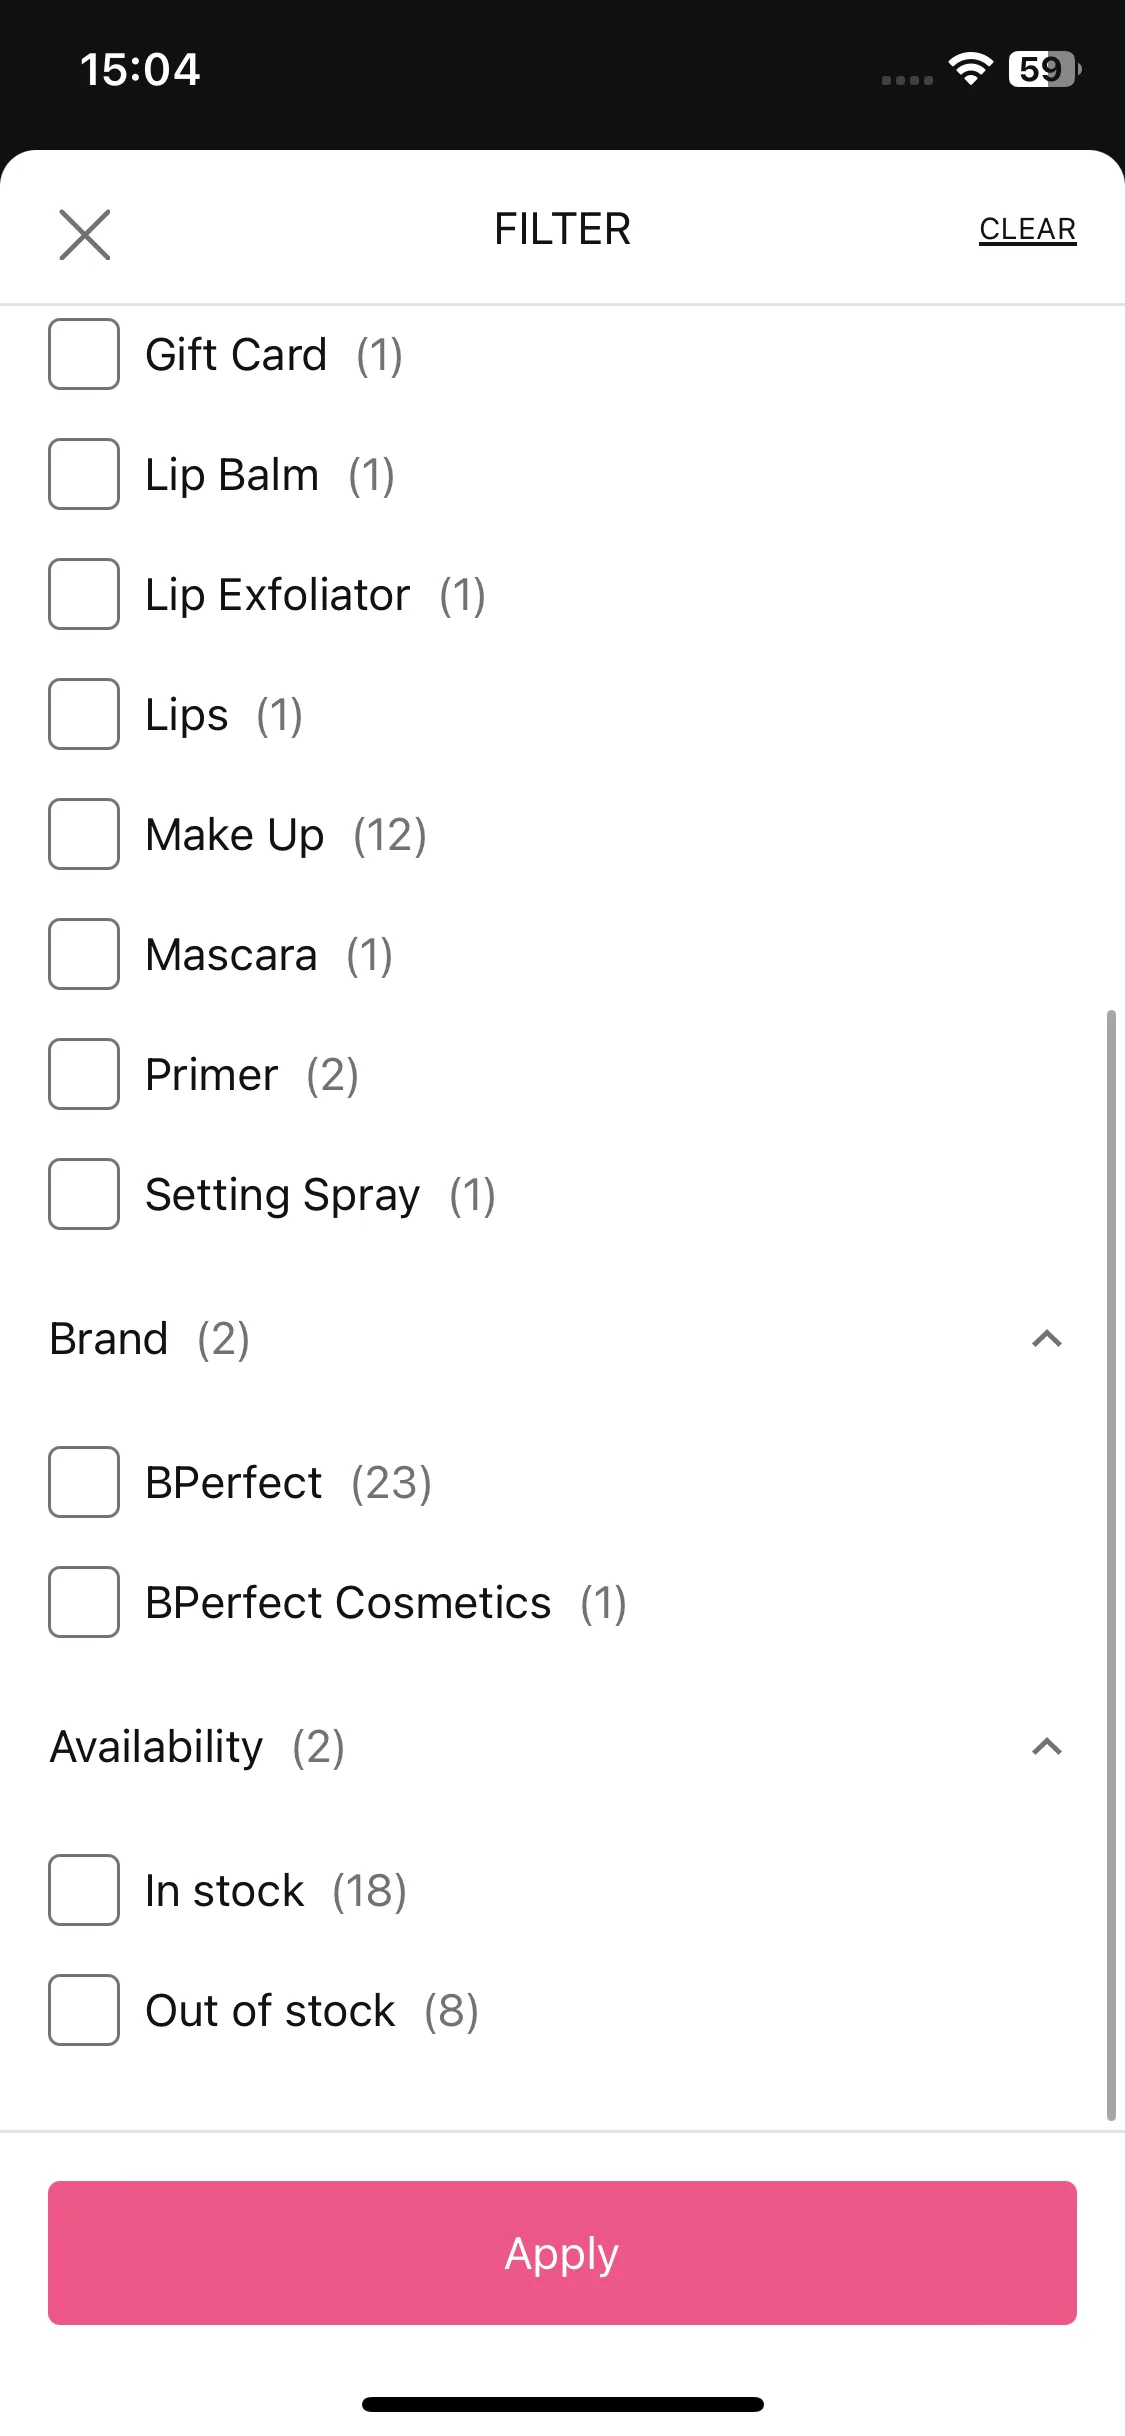
Task: Clear all filters with CLEAR link
Action: click(x=1027, y=229)
